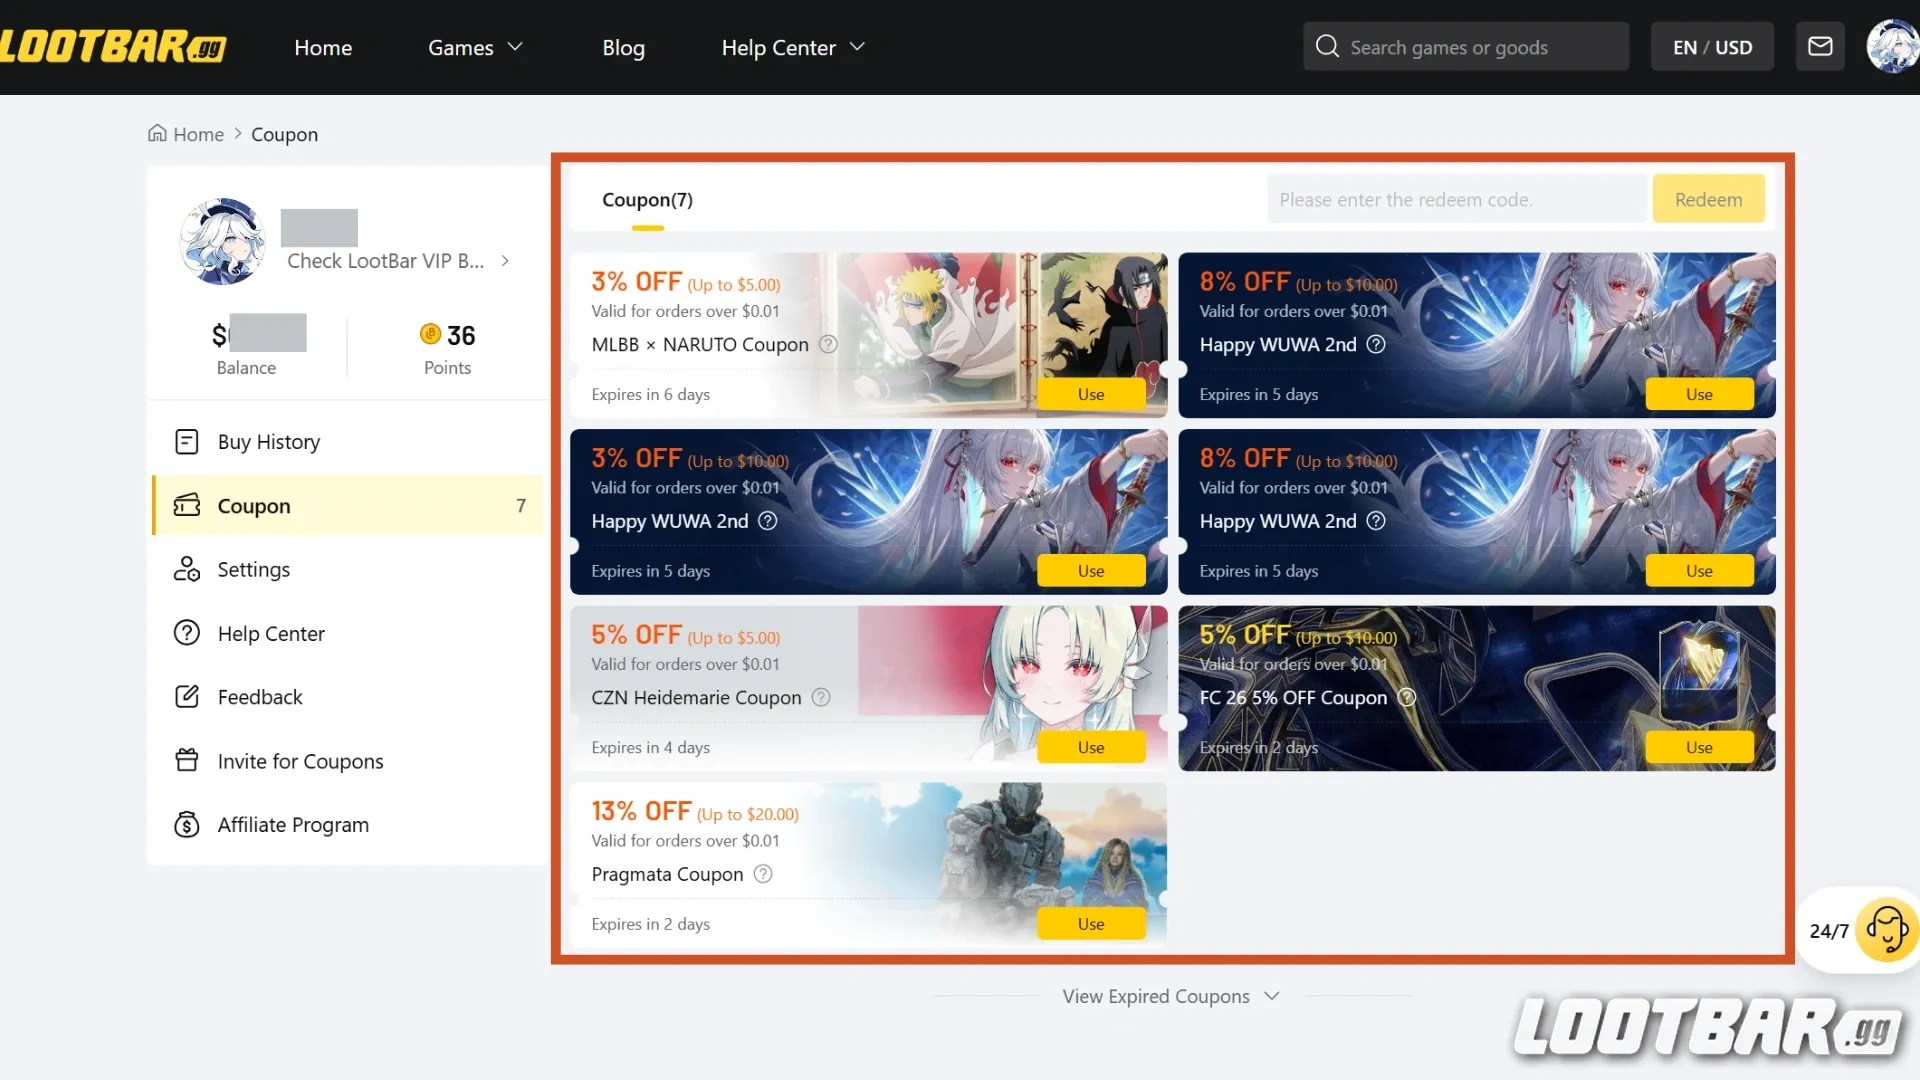The width and height of the screenshot is (1920, 1080).
Task: Click the Balance label
Action: click(x=246, y=367)
